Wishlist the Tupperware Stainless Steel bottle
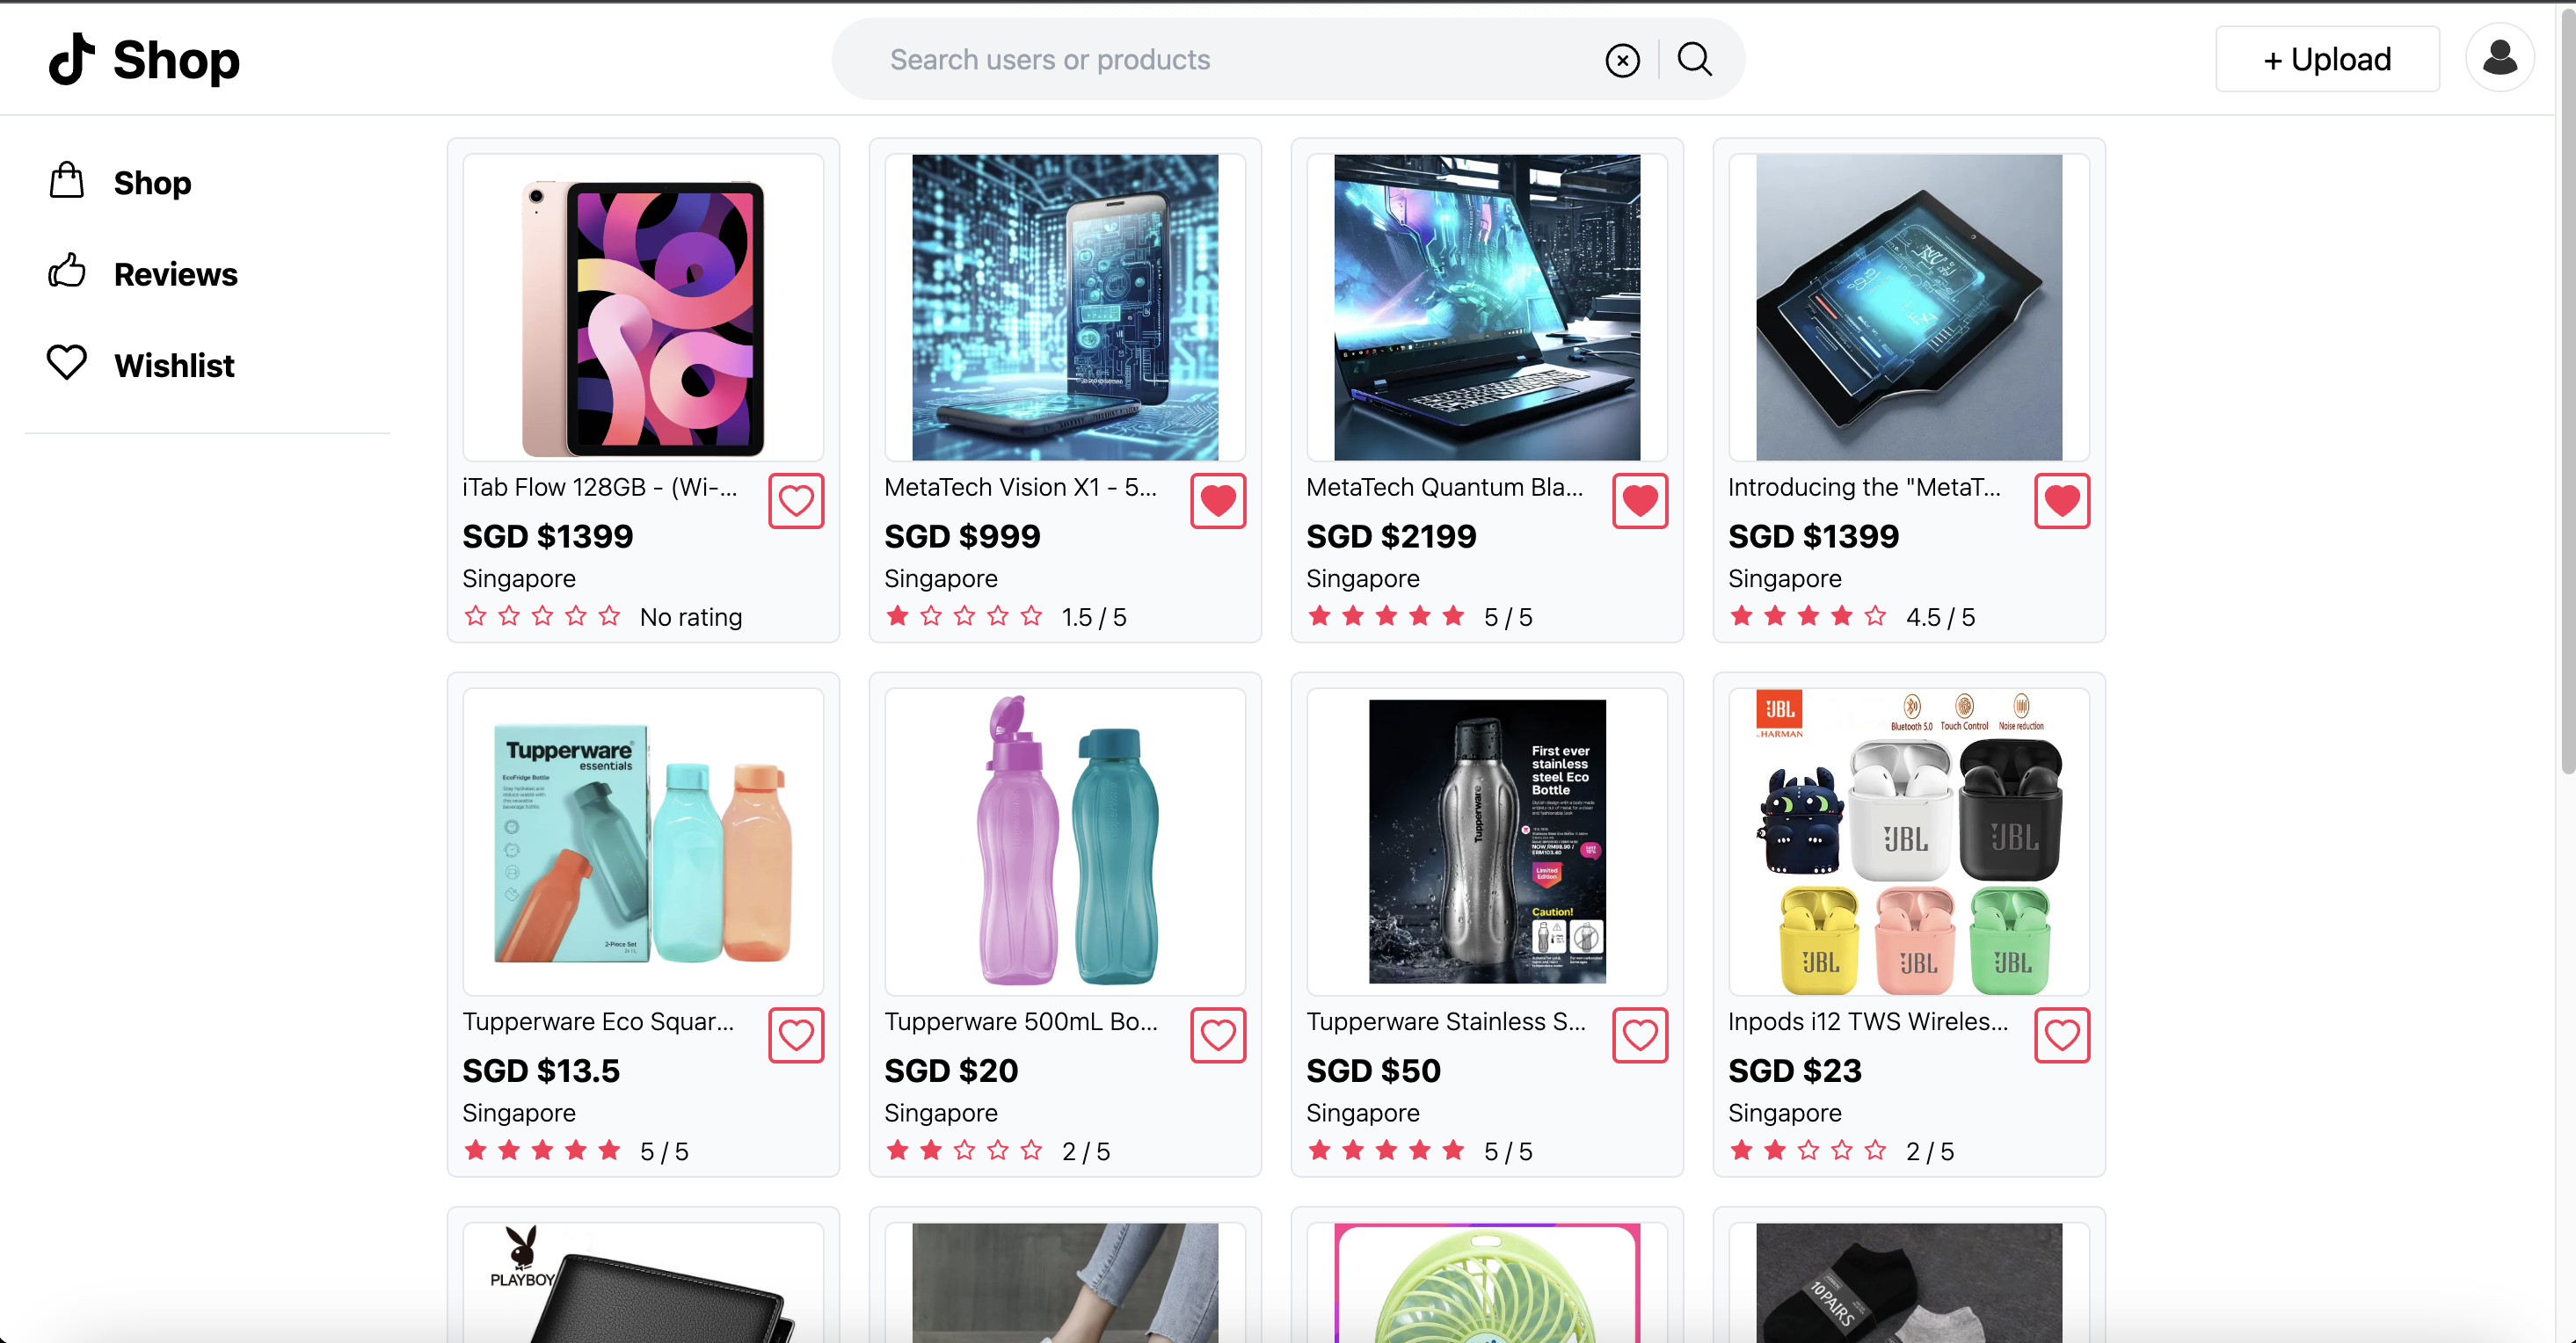 [x=1640, y=1035]
